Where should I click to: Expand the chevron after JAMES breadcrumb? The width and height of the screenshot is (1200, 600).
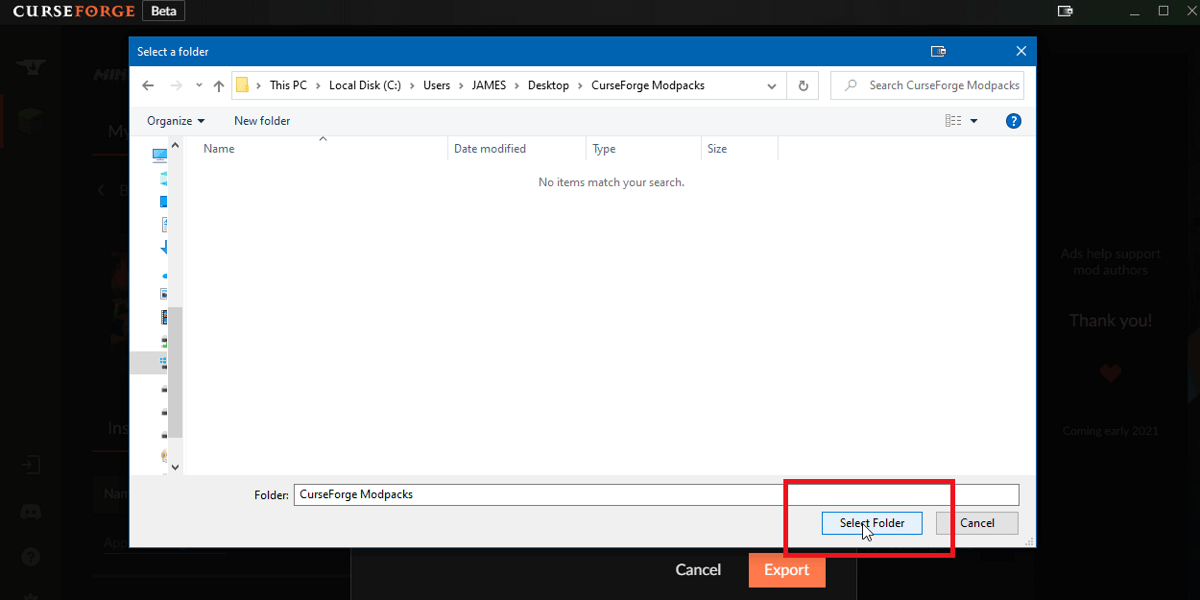coord(517,86)
